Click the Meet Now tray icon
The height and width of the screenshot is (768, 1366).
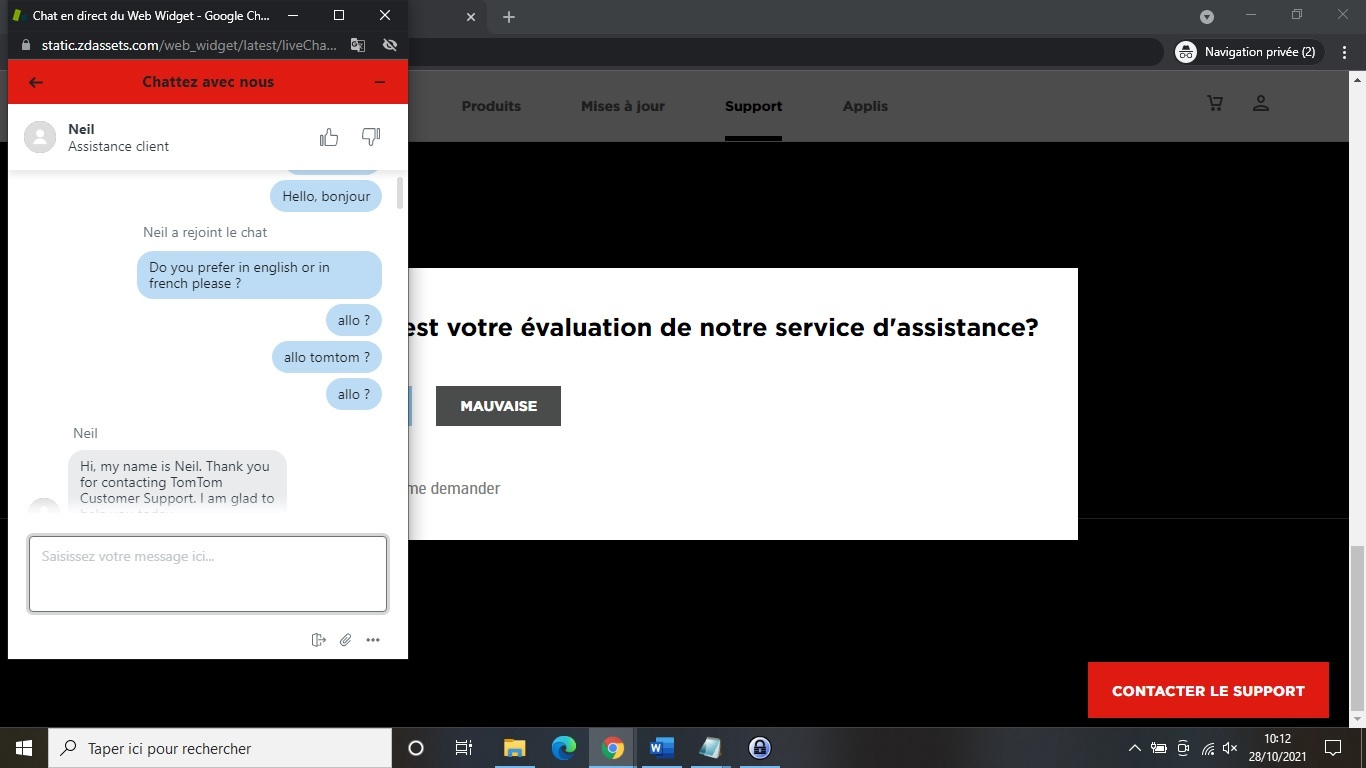tap(1183, 748)
